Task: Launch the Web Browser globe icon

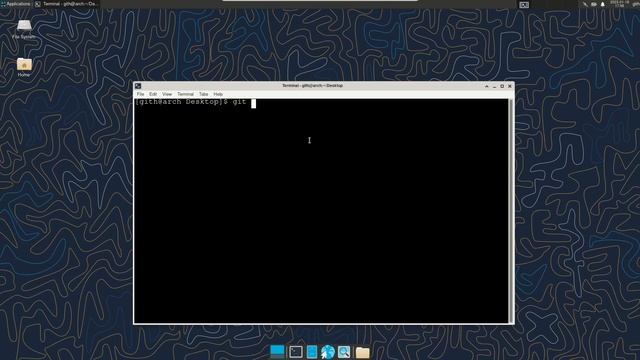Action: [x=328, y=352]
